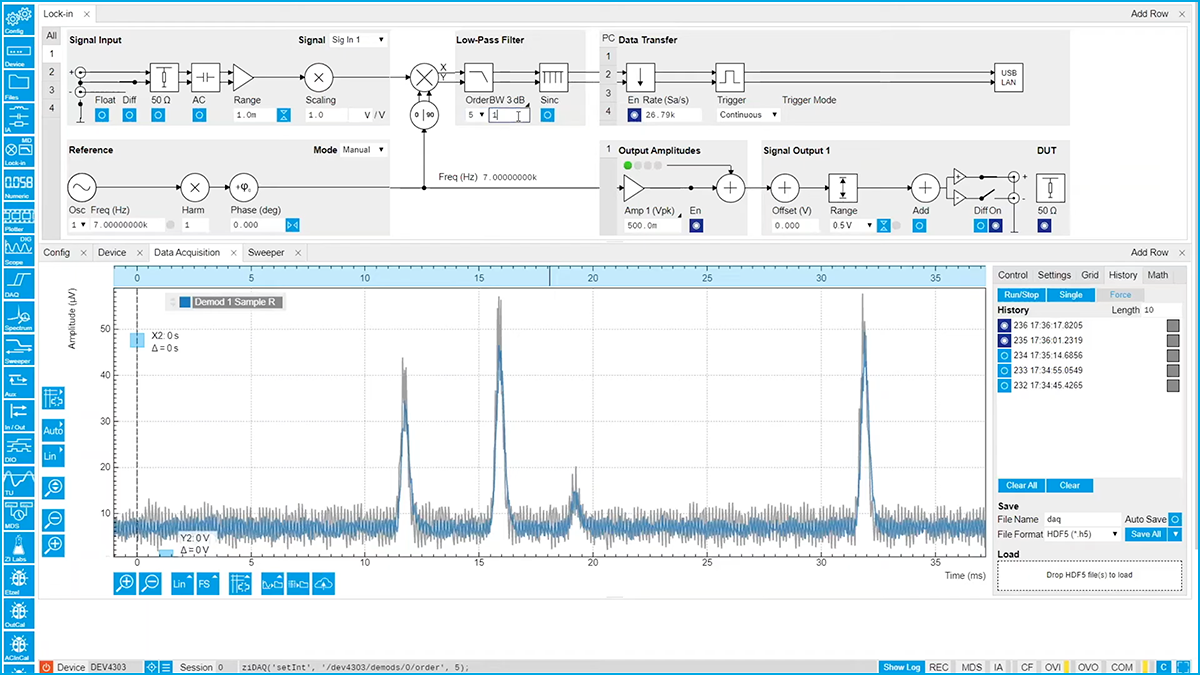Click Show Log in status bar
The width and height of the screenshot is (1200, 675).
tap(901, 667)
